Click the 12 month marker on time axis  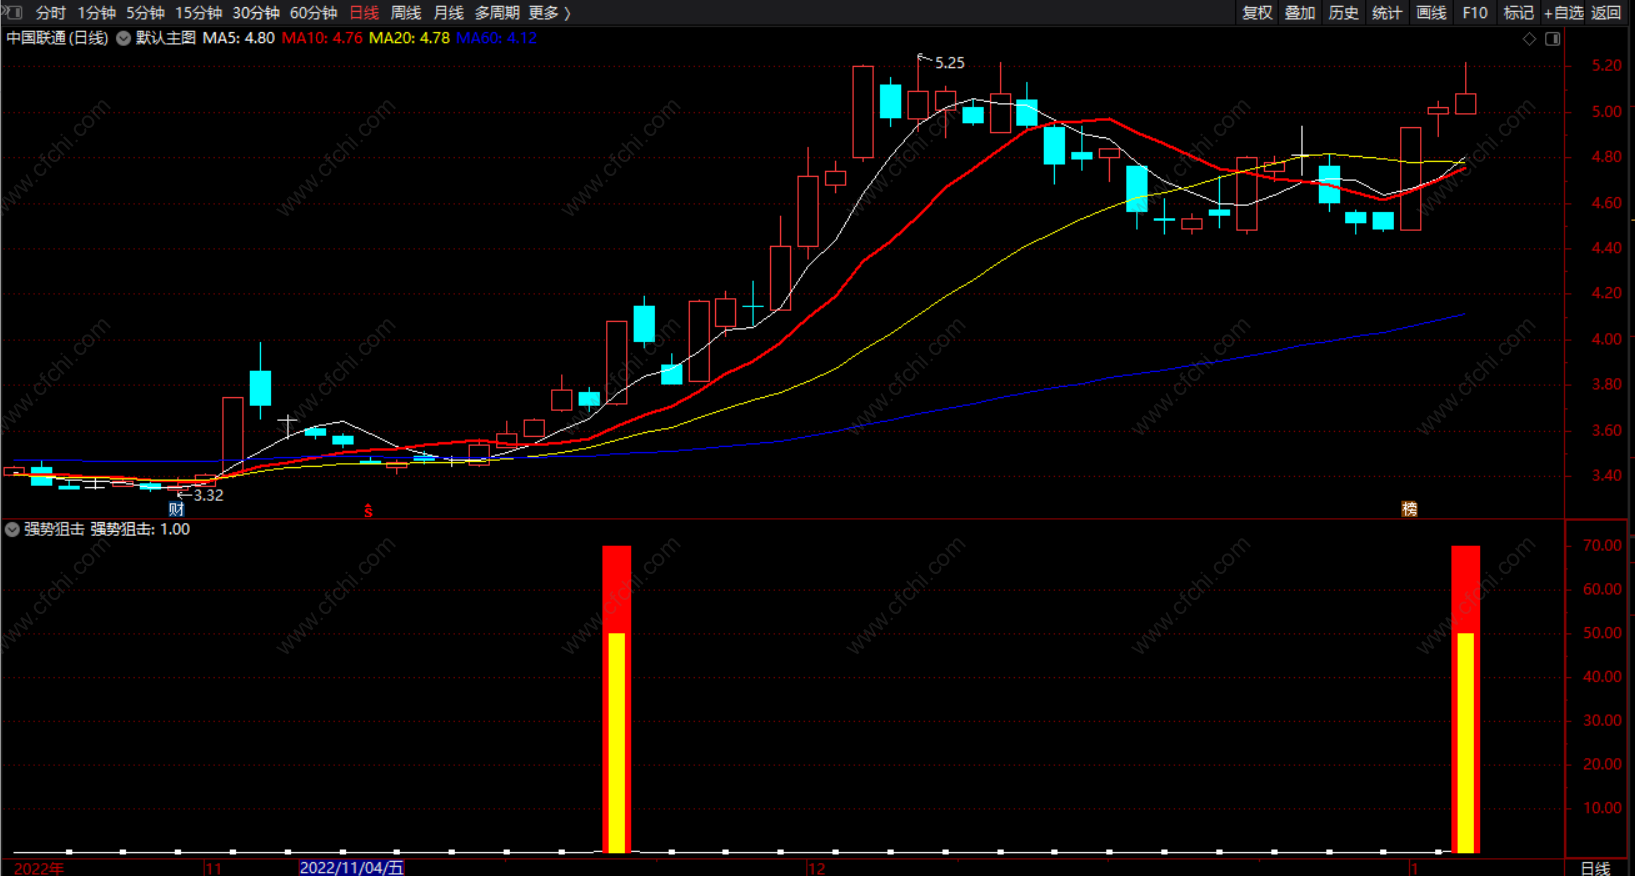(x=817, y=868)
